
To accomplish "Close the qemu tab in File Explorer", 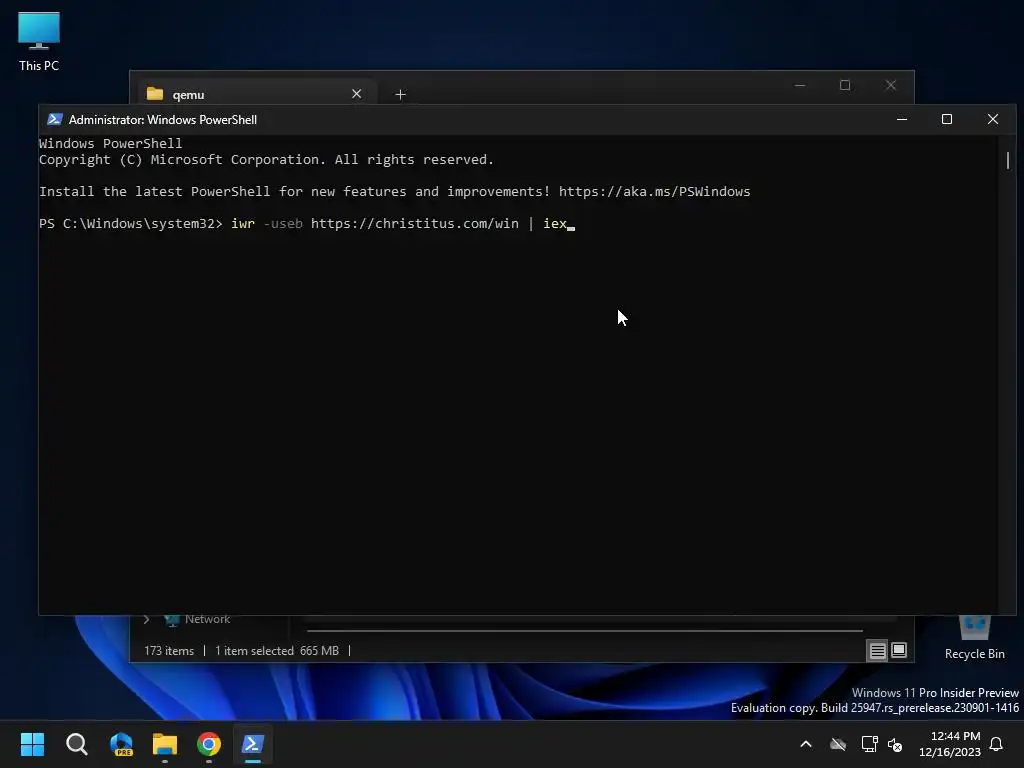I will click(357, 94).
